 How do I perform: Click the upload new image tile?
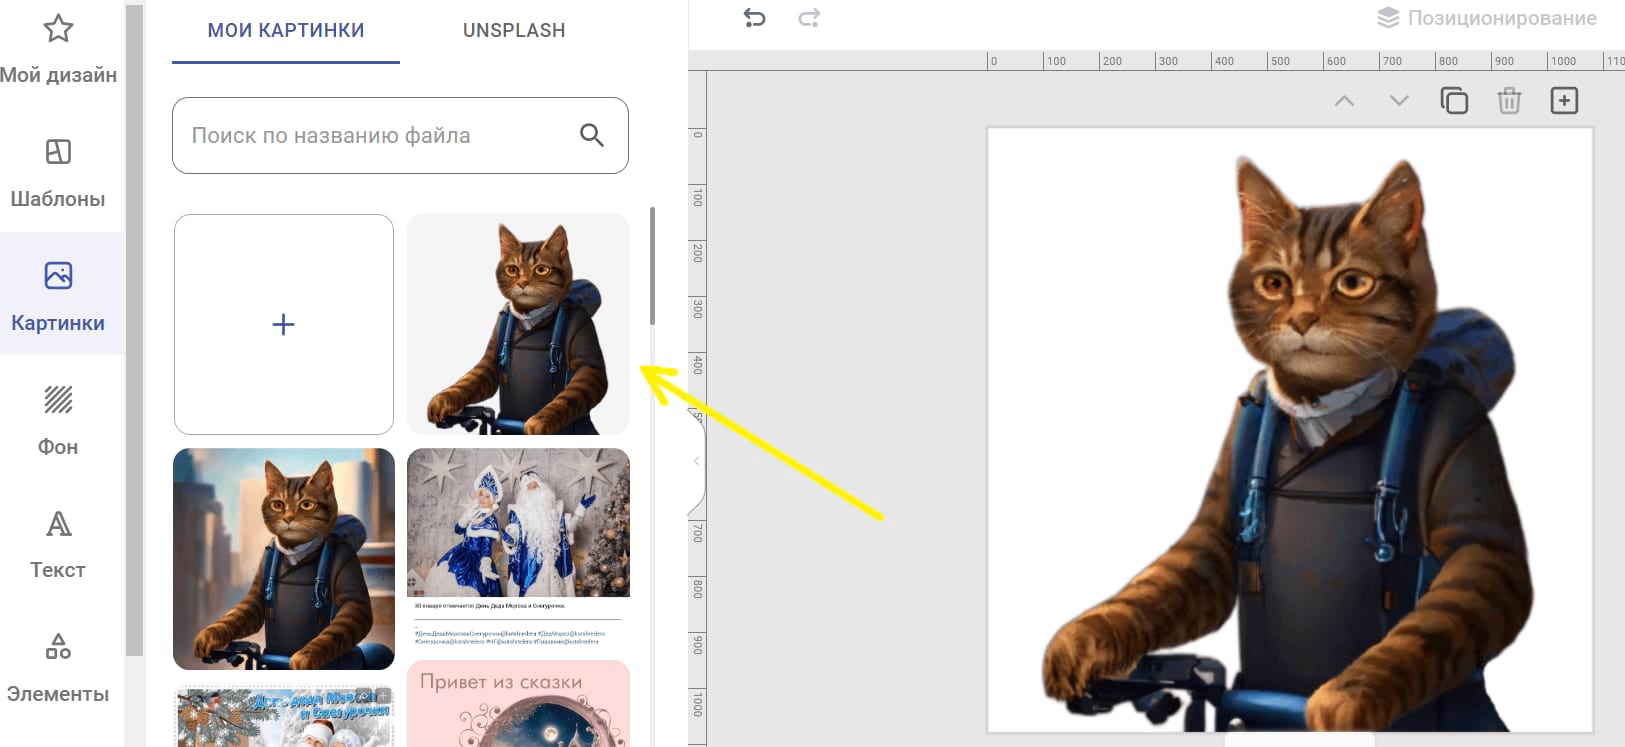(x=284, y=324)
